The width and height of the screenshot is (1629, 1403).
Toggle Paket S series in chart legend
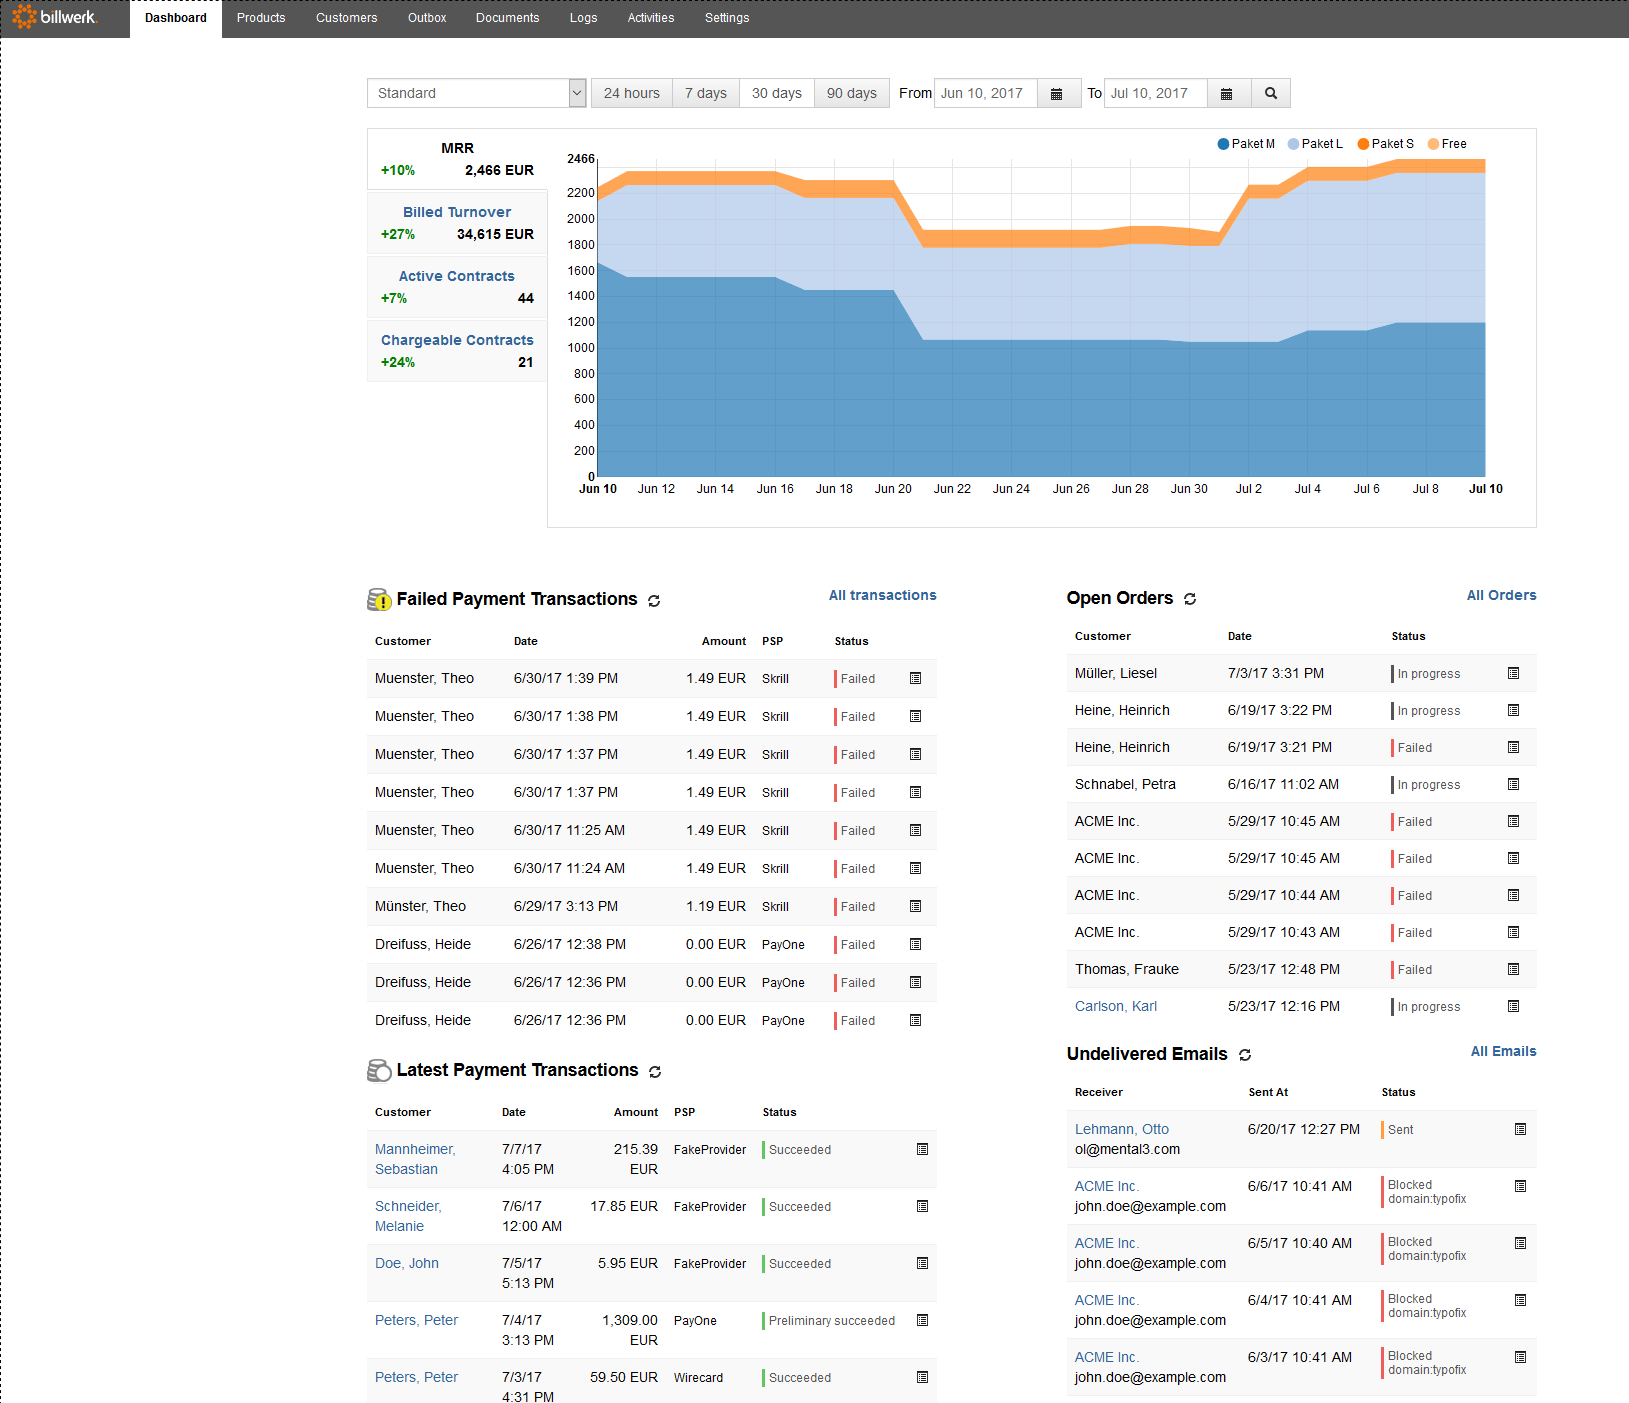tap(1385, 144)
